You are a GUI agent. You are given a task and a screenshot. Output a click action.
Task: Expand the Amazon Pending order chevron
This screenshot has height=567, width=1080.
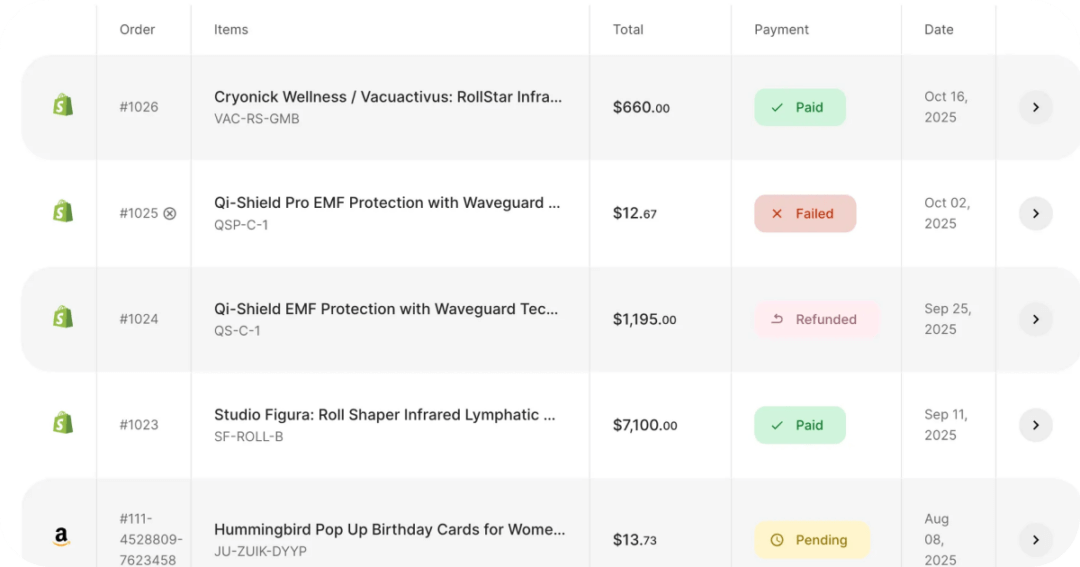pos(1035,540)
